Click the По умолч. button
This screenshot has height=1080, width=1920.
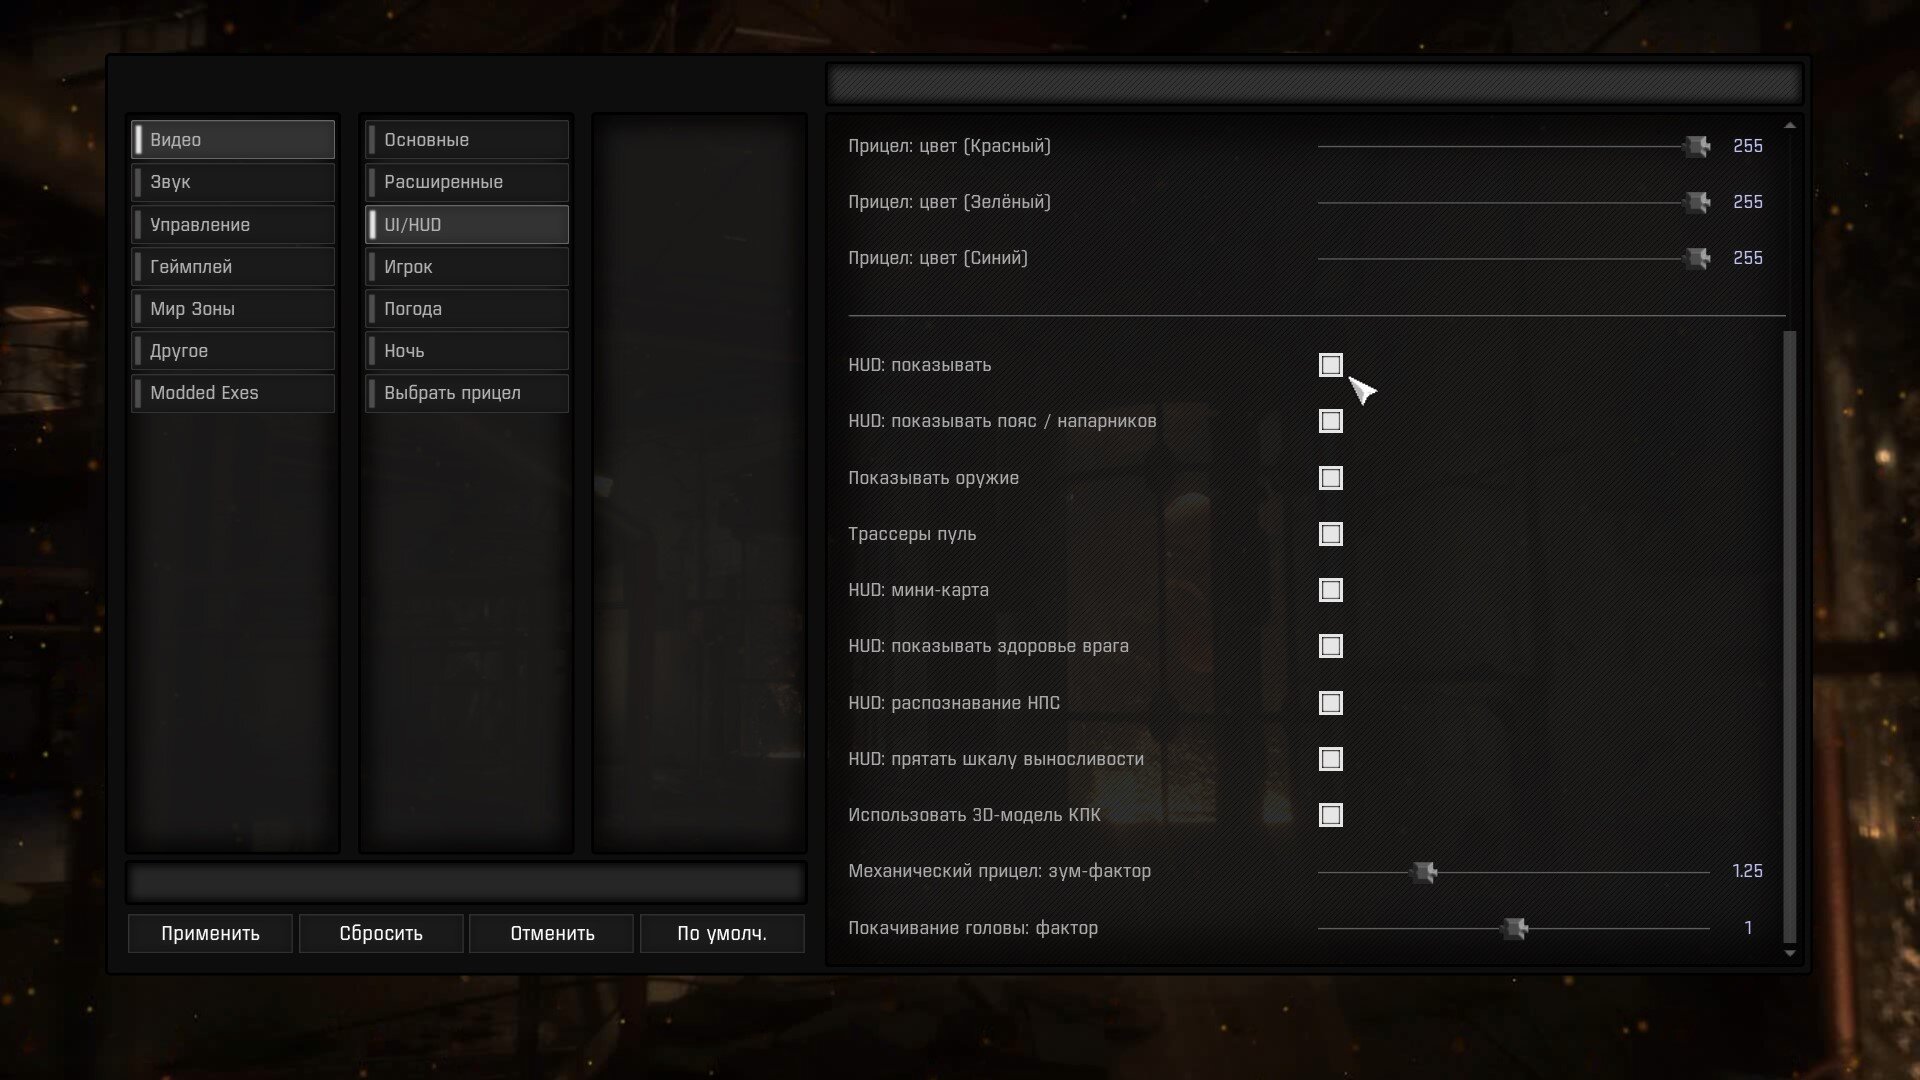(722, 933)
